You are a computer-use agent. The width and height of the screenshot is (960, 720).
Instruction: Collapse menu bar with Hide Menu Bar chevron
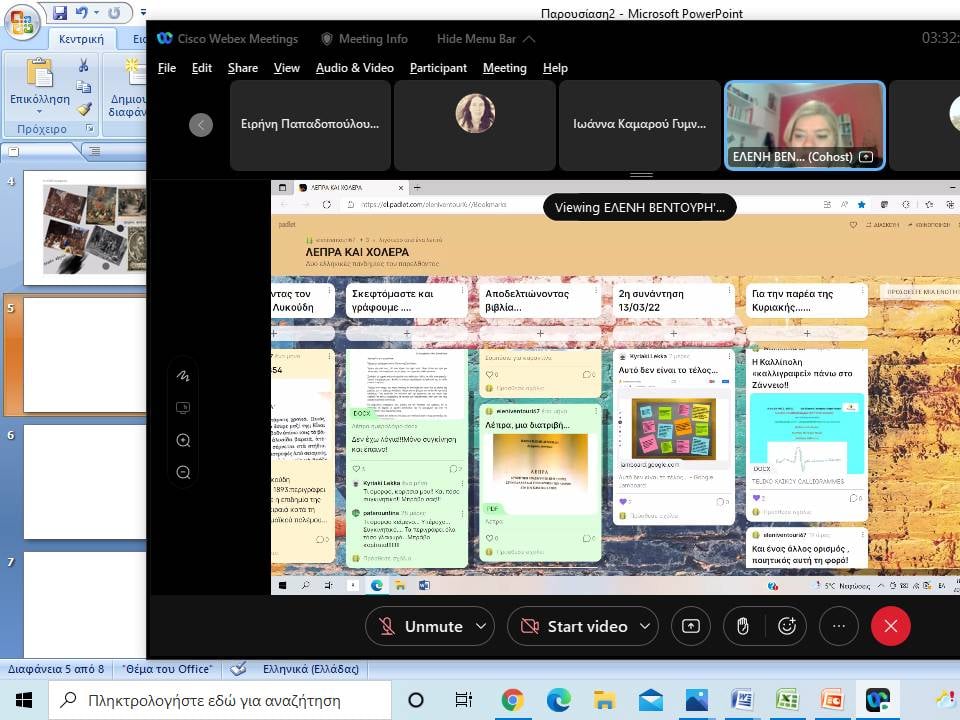coord(529,38)
